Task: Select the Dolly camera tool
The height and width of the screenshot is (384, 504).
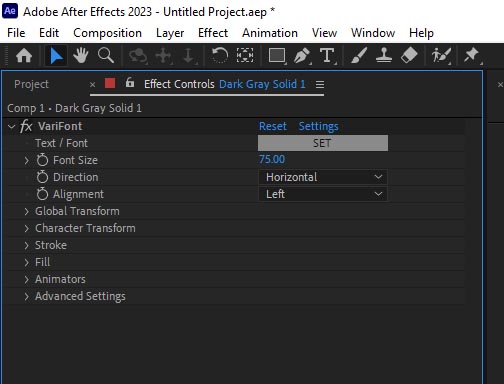Action: pyautogui.click(x=189, y=56)
